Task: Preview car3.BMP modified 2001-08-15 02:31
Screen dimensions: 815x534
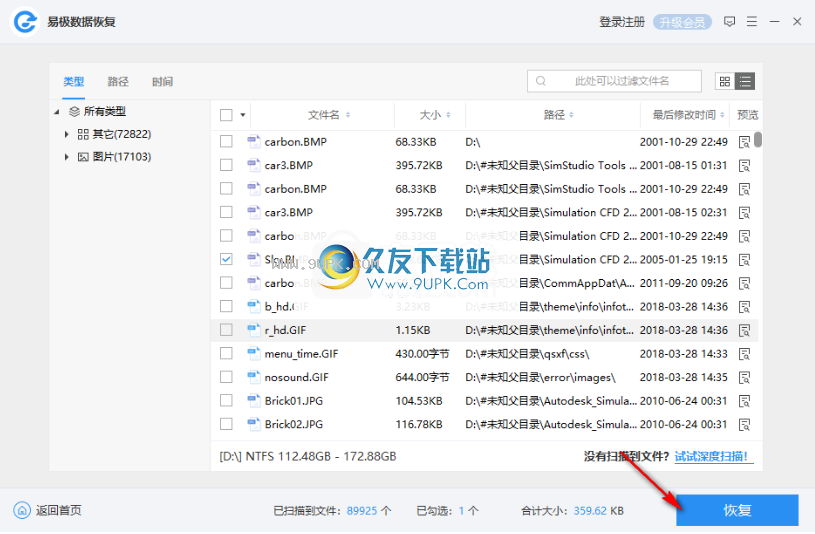Action: click(744, 213)
